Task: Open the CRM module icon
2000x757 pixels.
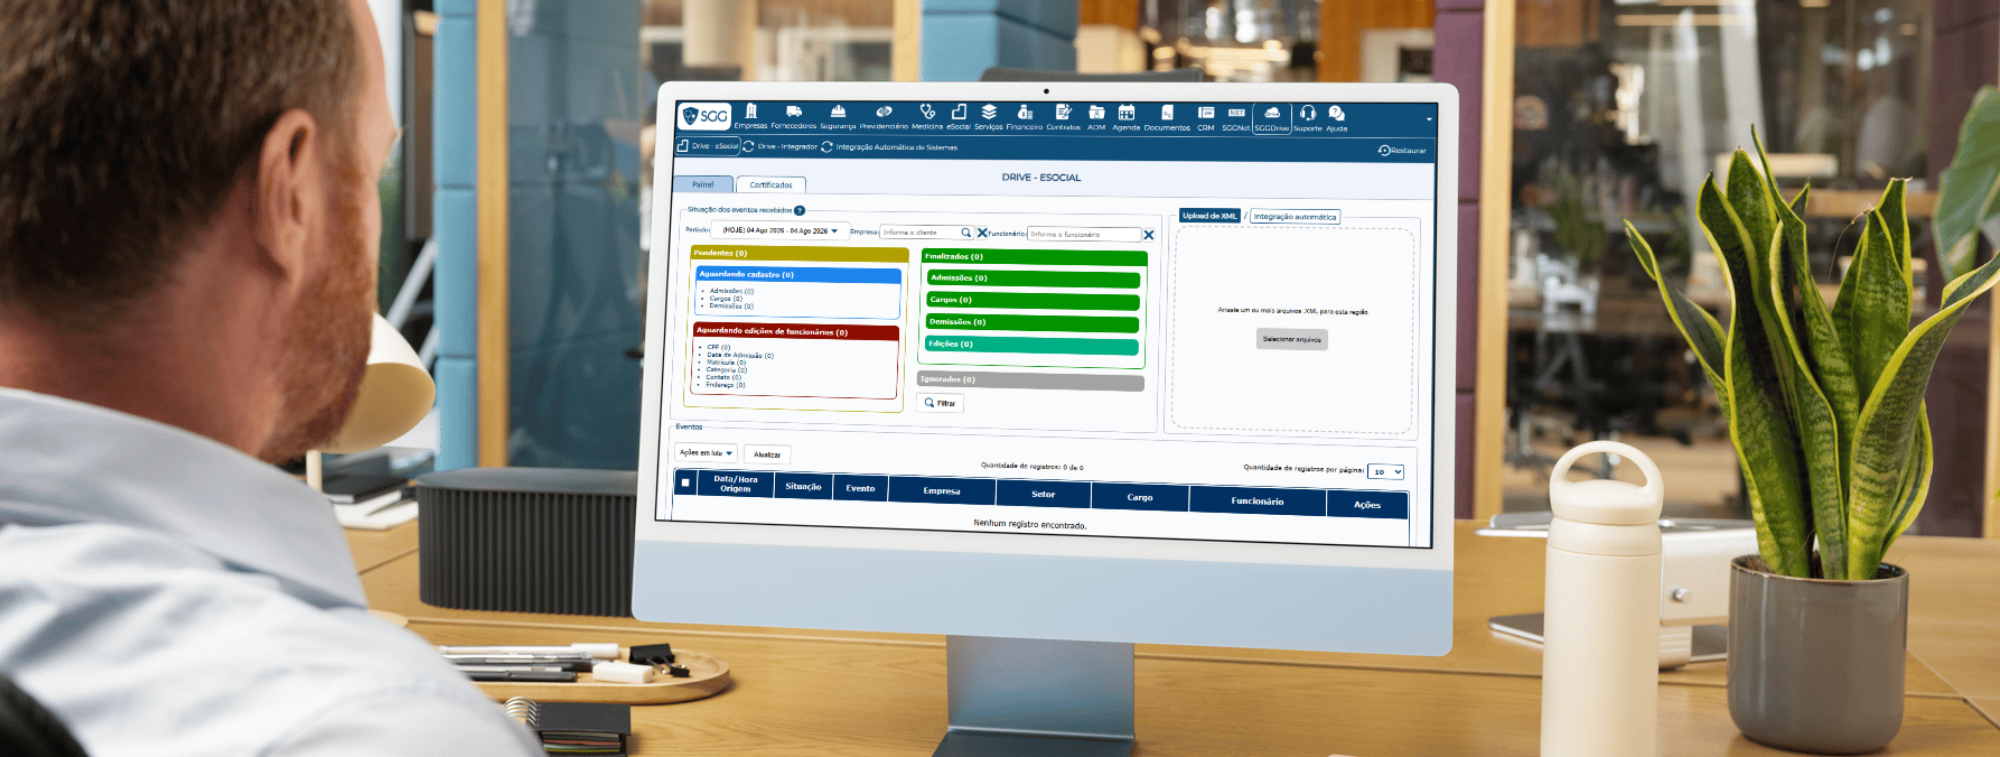Action: click(x=1206, y=113)
